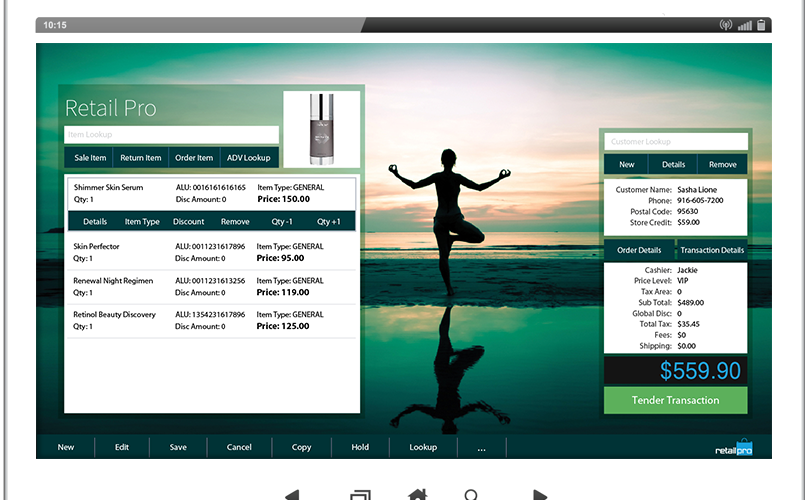Switch to the Order Details tab

639,250
